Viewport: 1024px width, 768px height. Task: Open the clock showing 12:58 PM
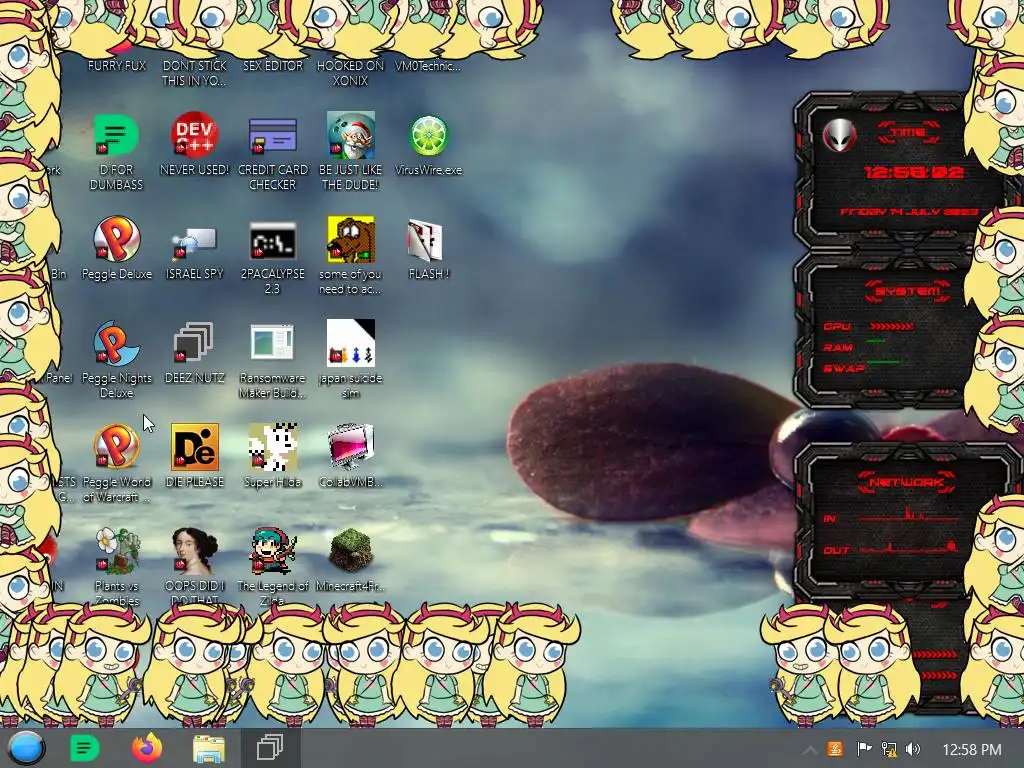click(972, 750)
